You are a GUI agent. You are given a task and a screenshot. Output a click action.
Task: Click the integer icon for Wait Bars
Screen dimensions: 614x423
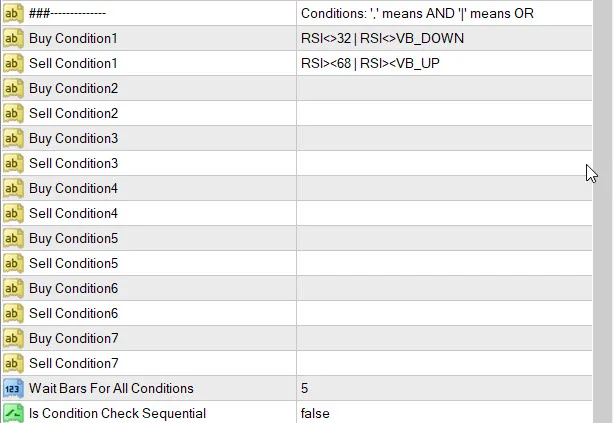tap(13, 388)
